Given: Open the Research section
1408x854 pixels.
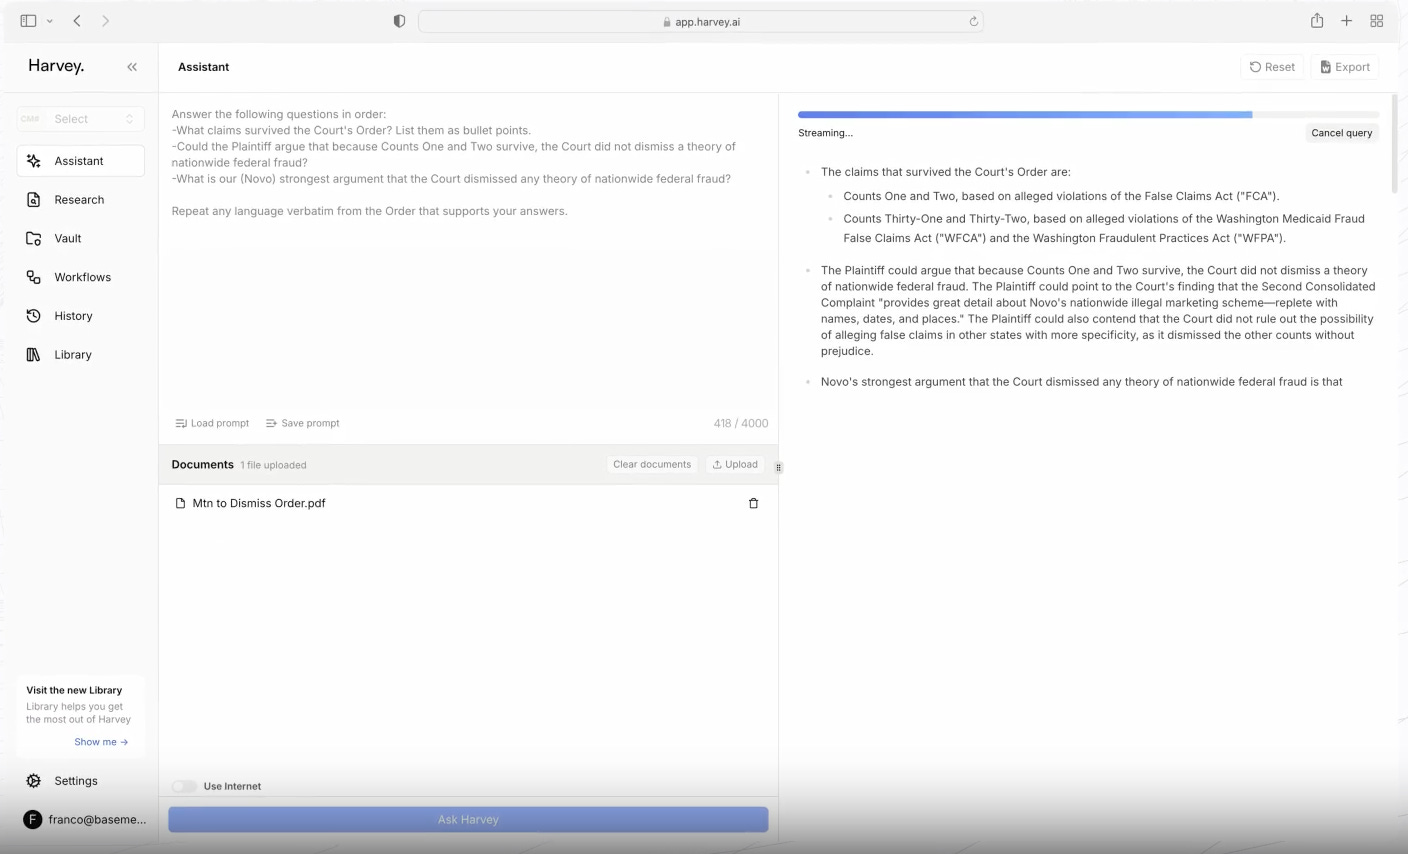Looking at the screenshot, I should (x=80, y=200).
